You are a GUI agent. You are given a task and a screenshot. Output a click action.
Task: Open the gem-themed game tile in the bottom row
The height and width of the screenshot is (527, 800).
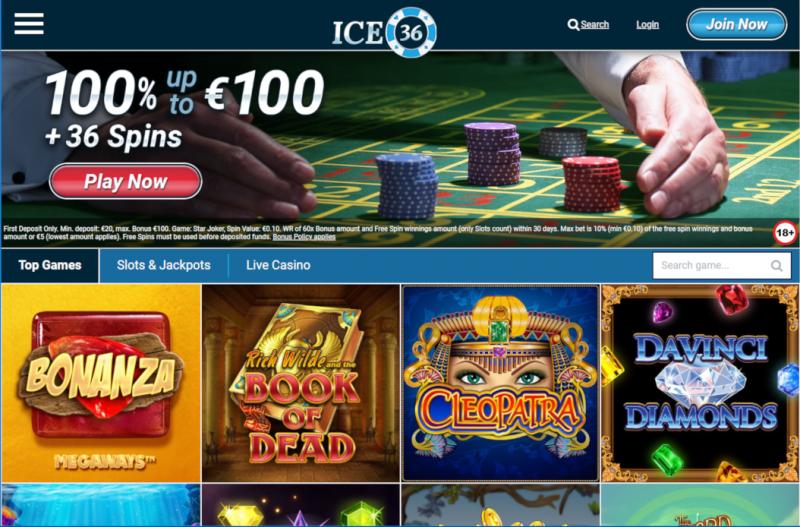click(301, 505)
